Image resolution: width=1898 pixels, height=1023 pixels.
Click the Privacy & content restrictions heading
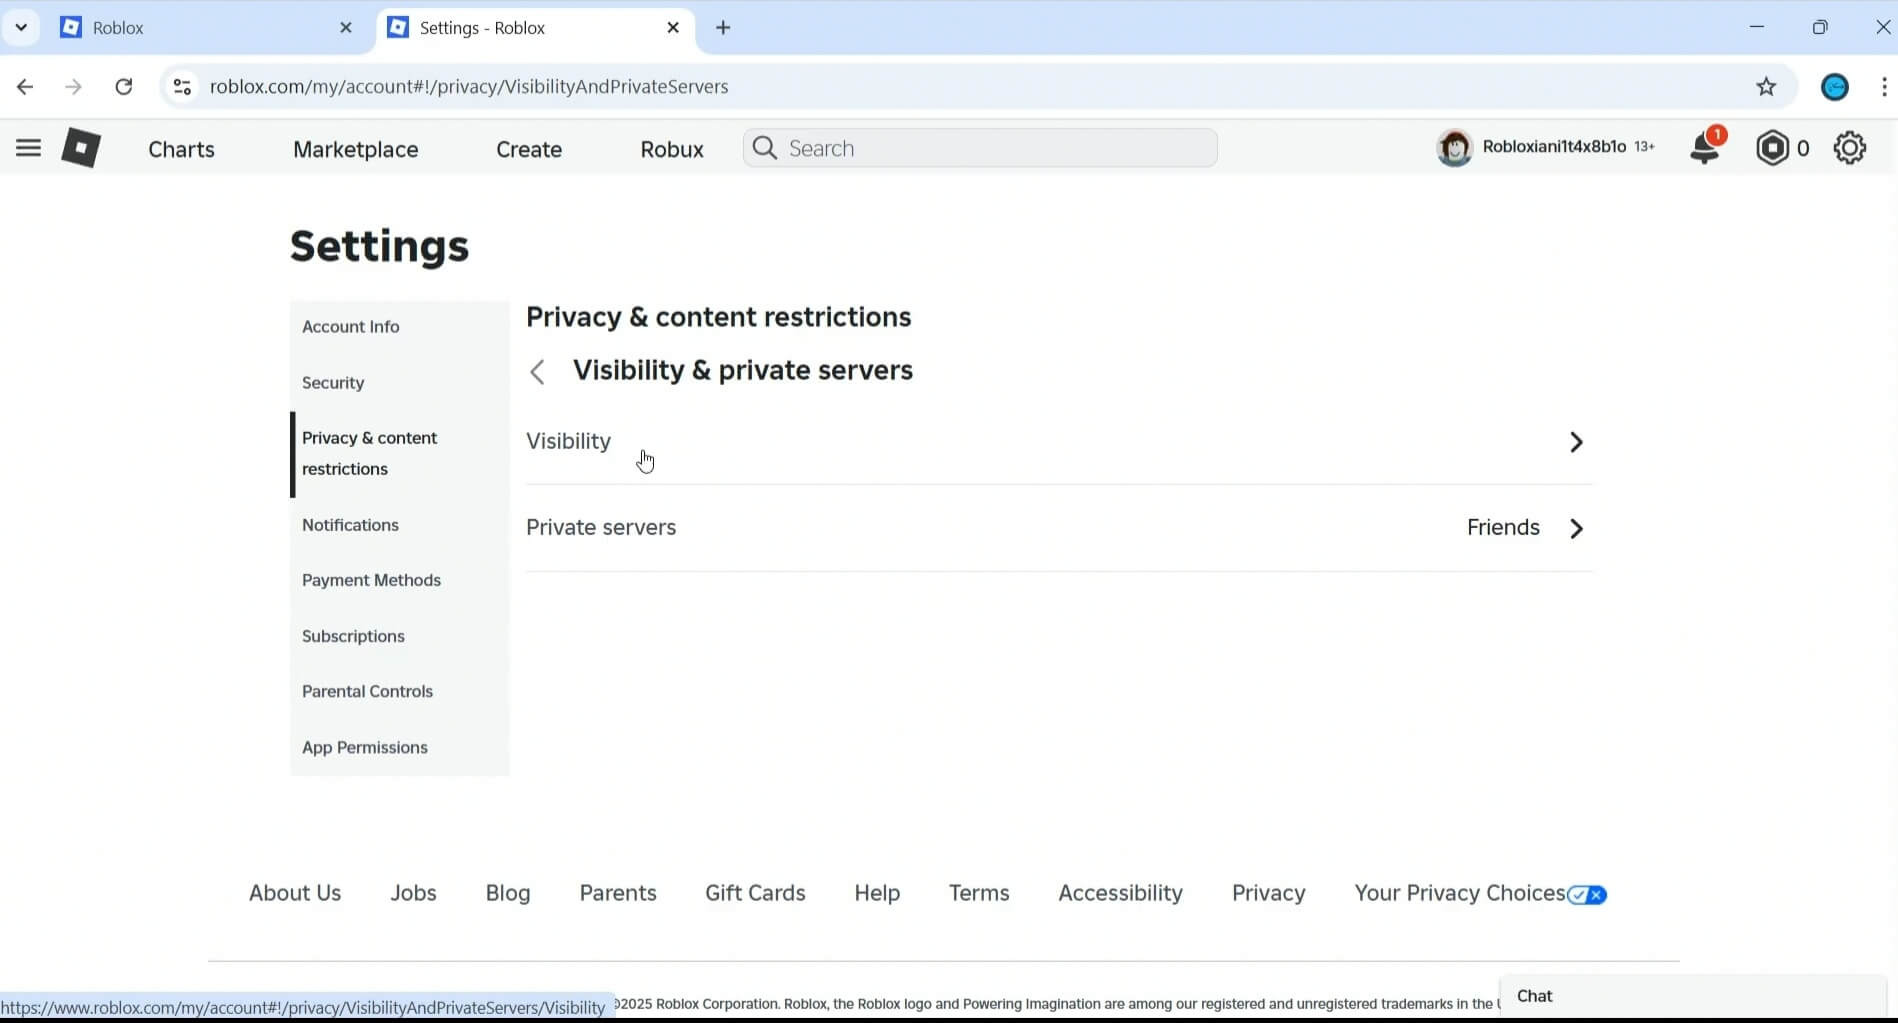(719, 317)
